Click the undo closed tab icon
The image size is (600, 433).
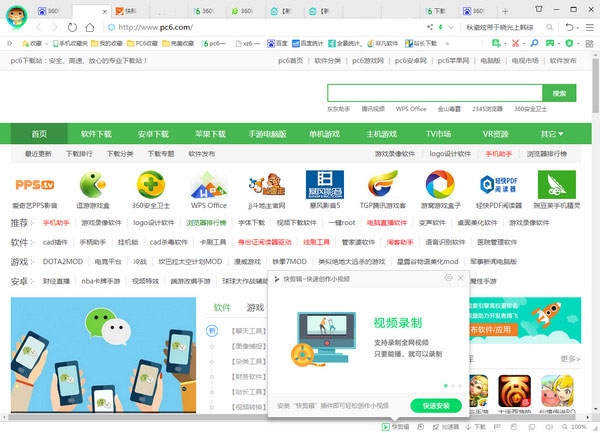point(569,27)
